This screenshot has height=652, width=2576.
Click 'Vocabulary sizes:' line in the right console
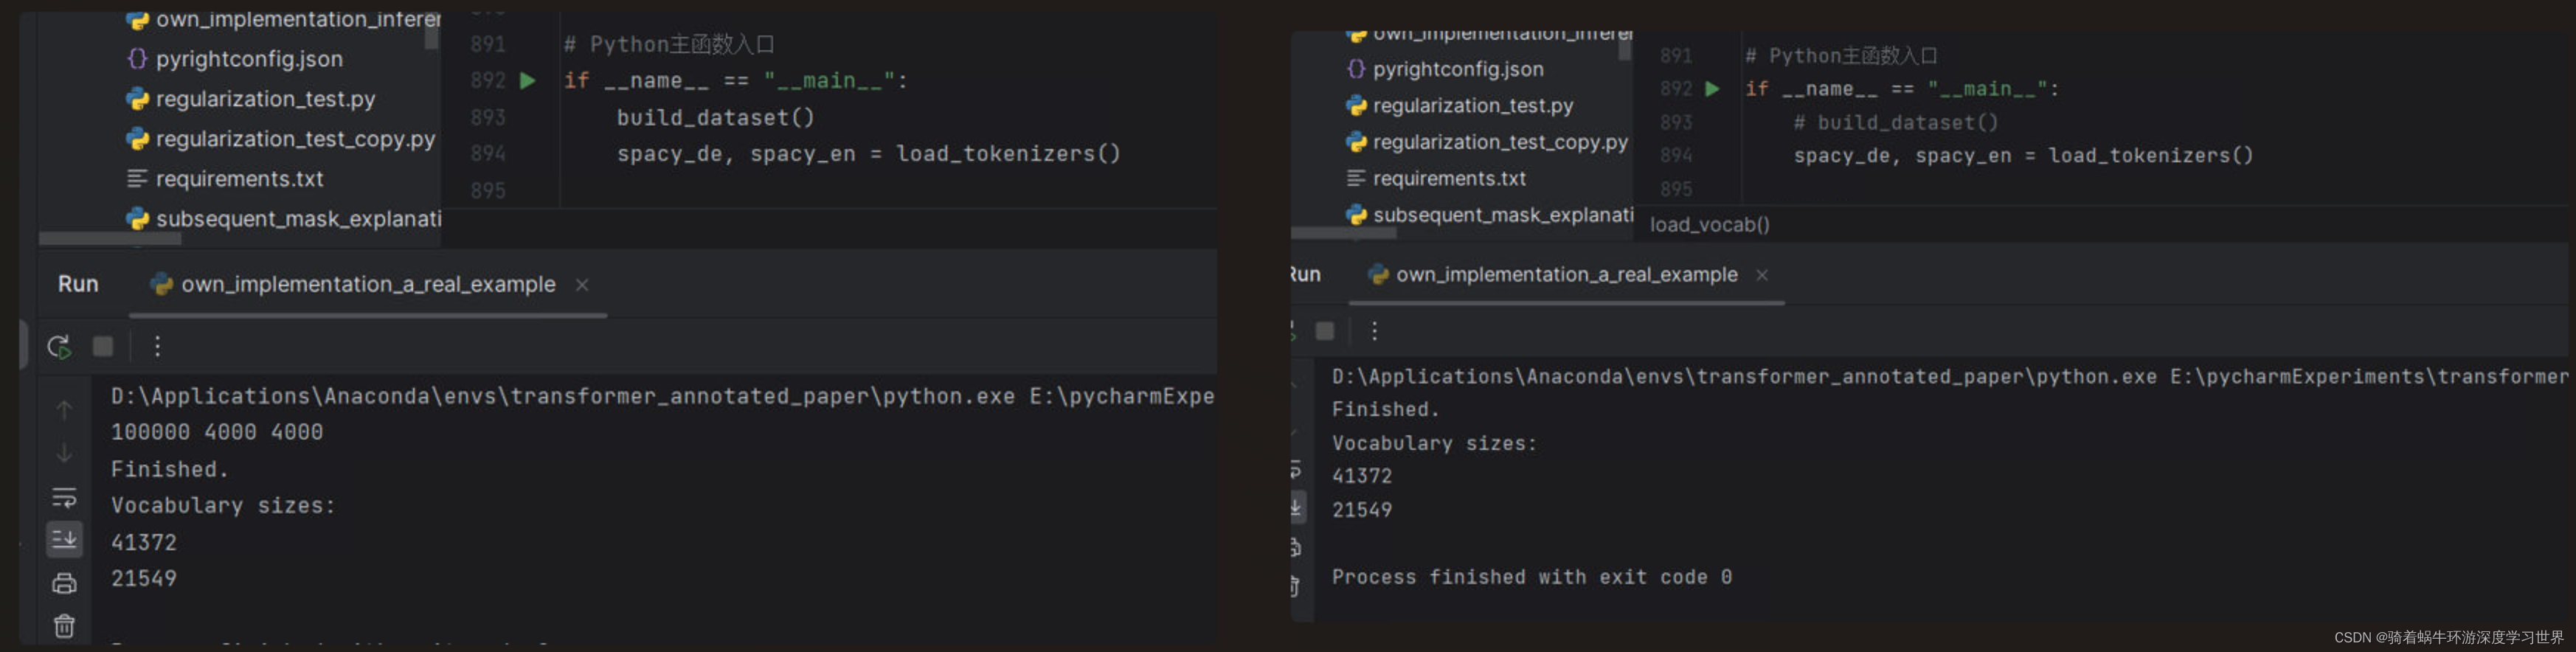coord(1434,443)
